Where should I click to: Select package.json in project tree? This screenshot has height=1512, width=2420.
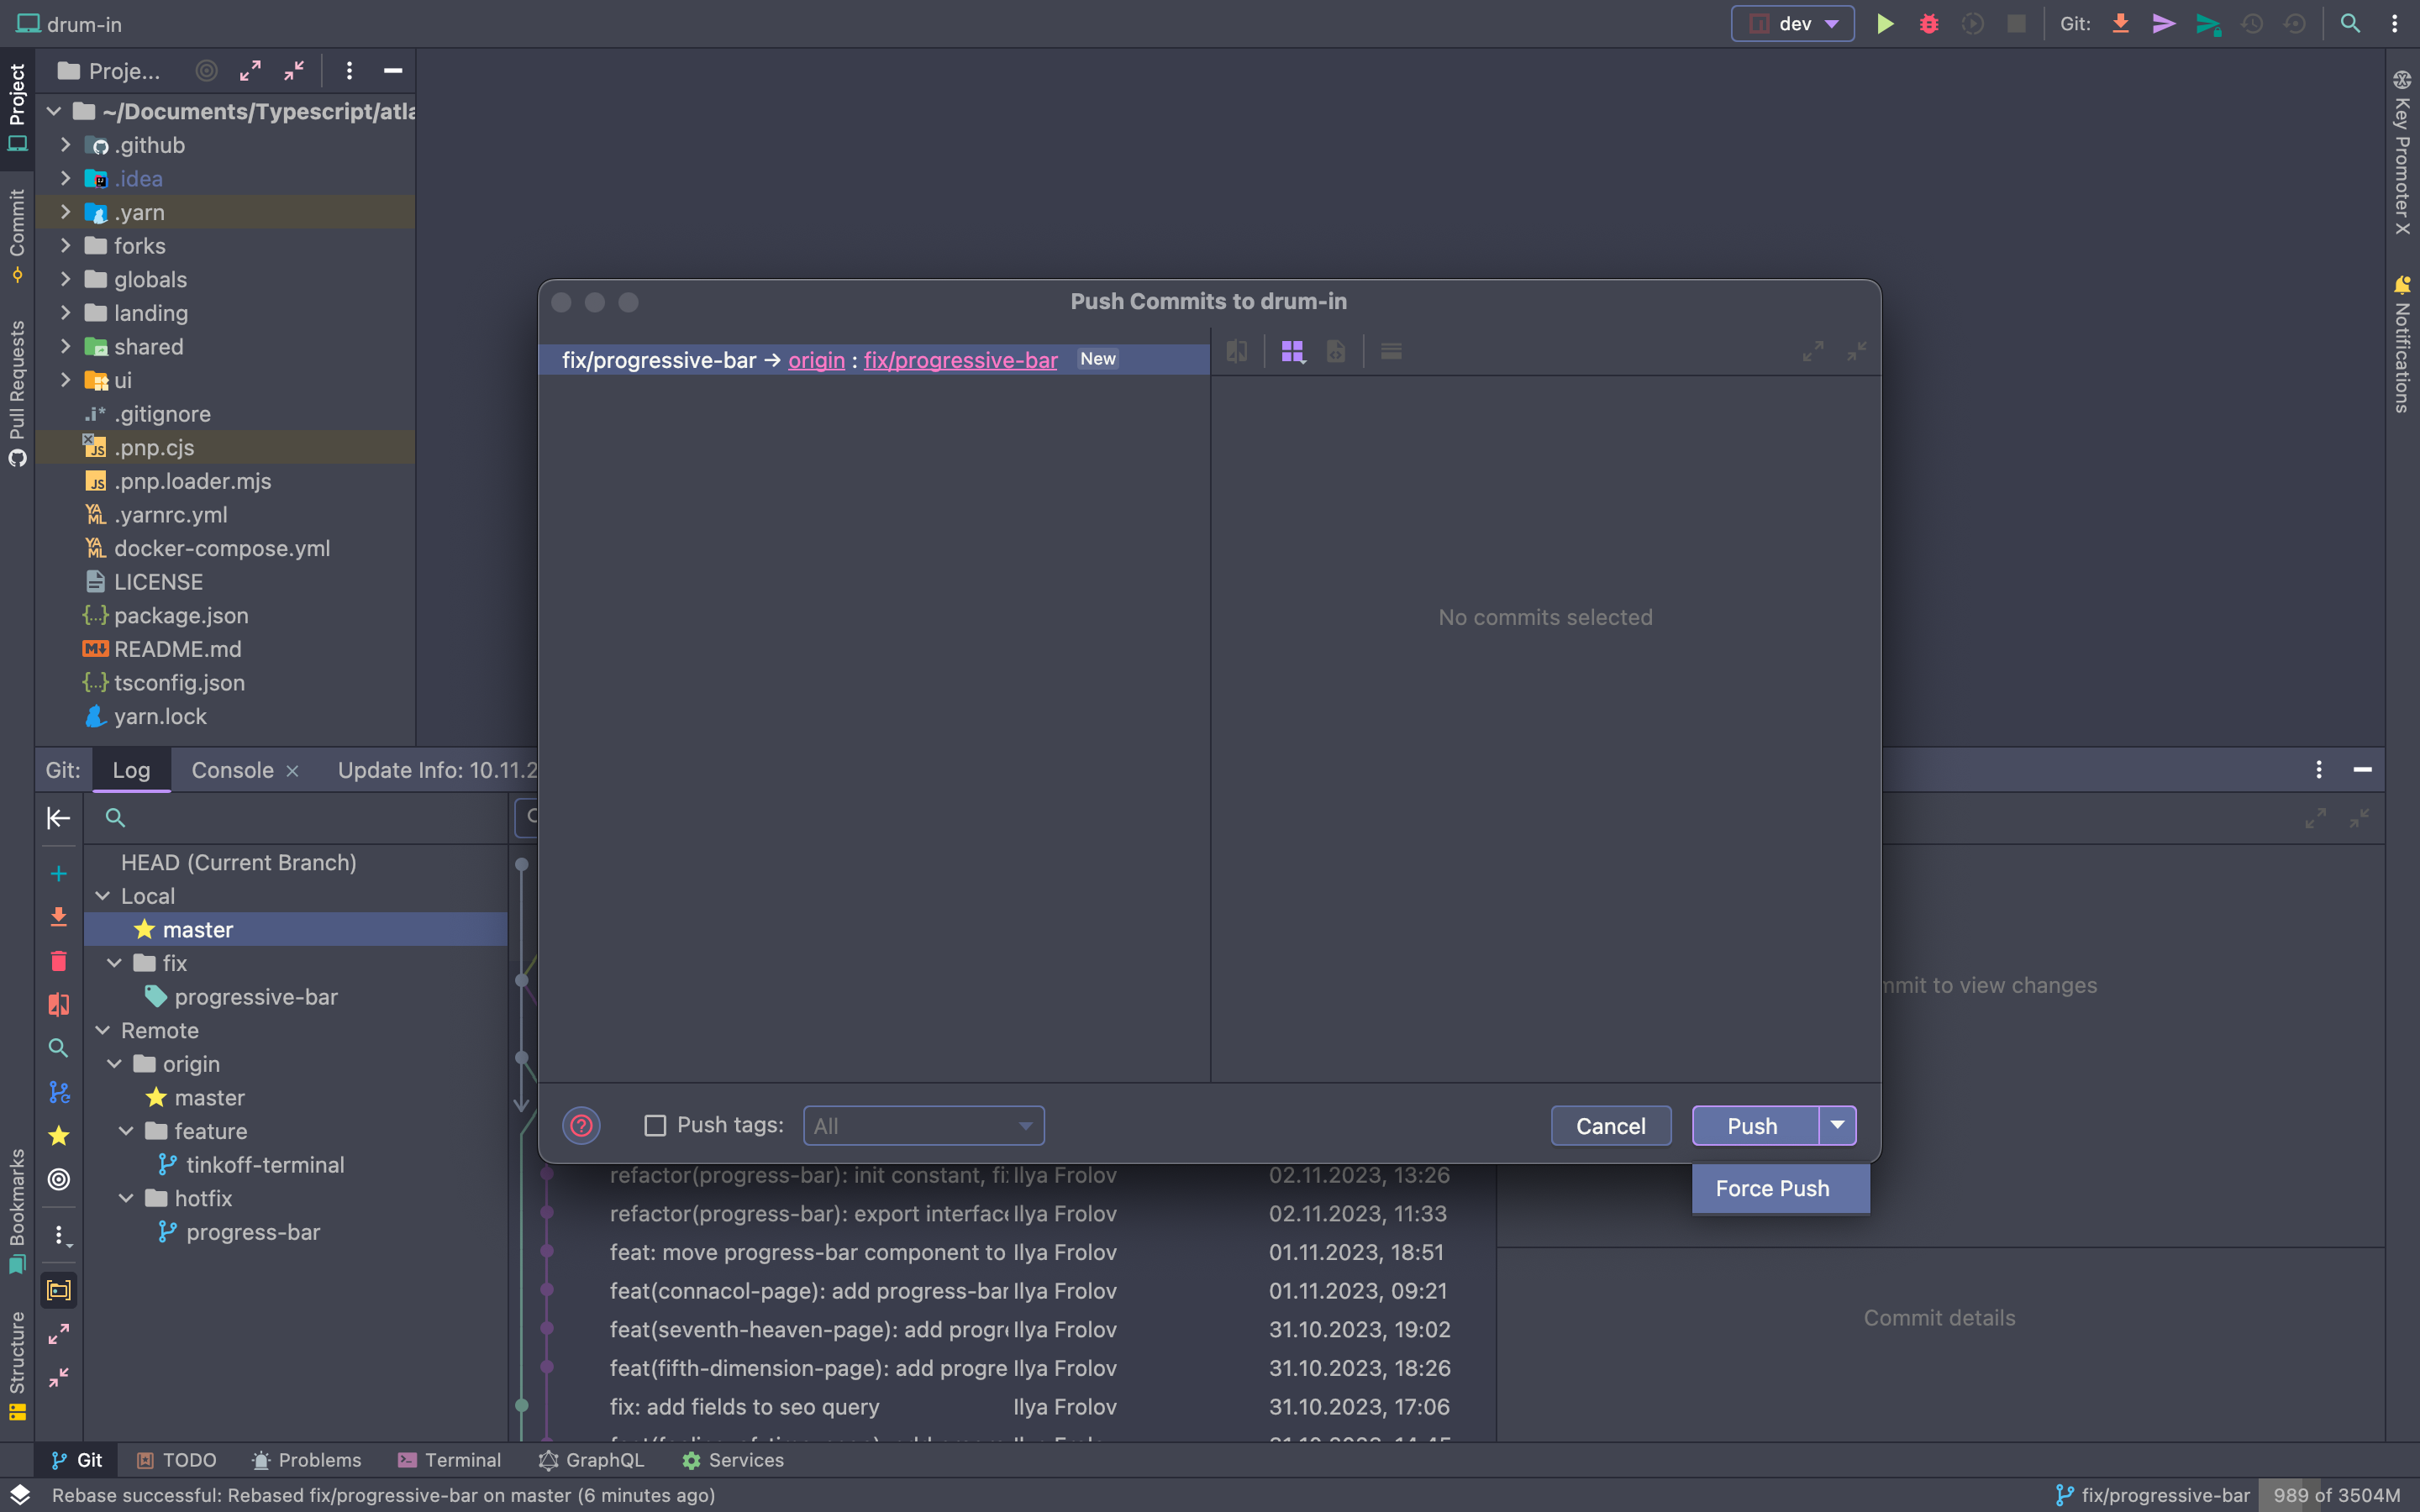(x=181, y=616)
